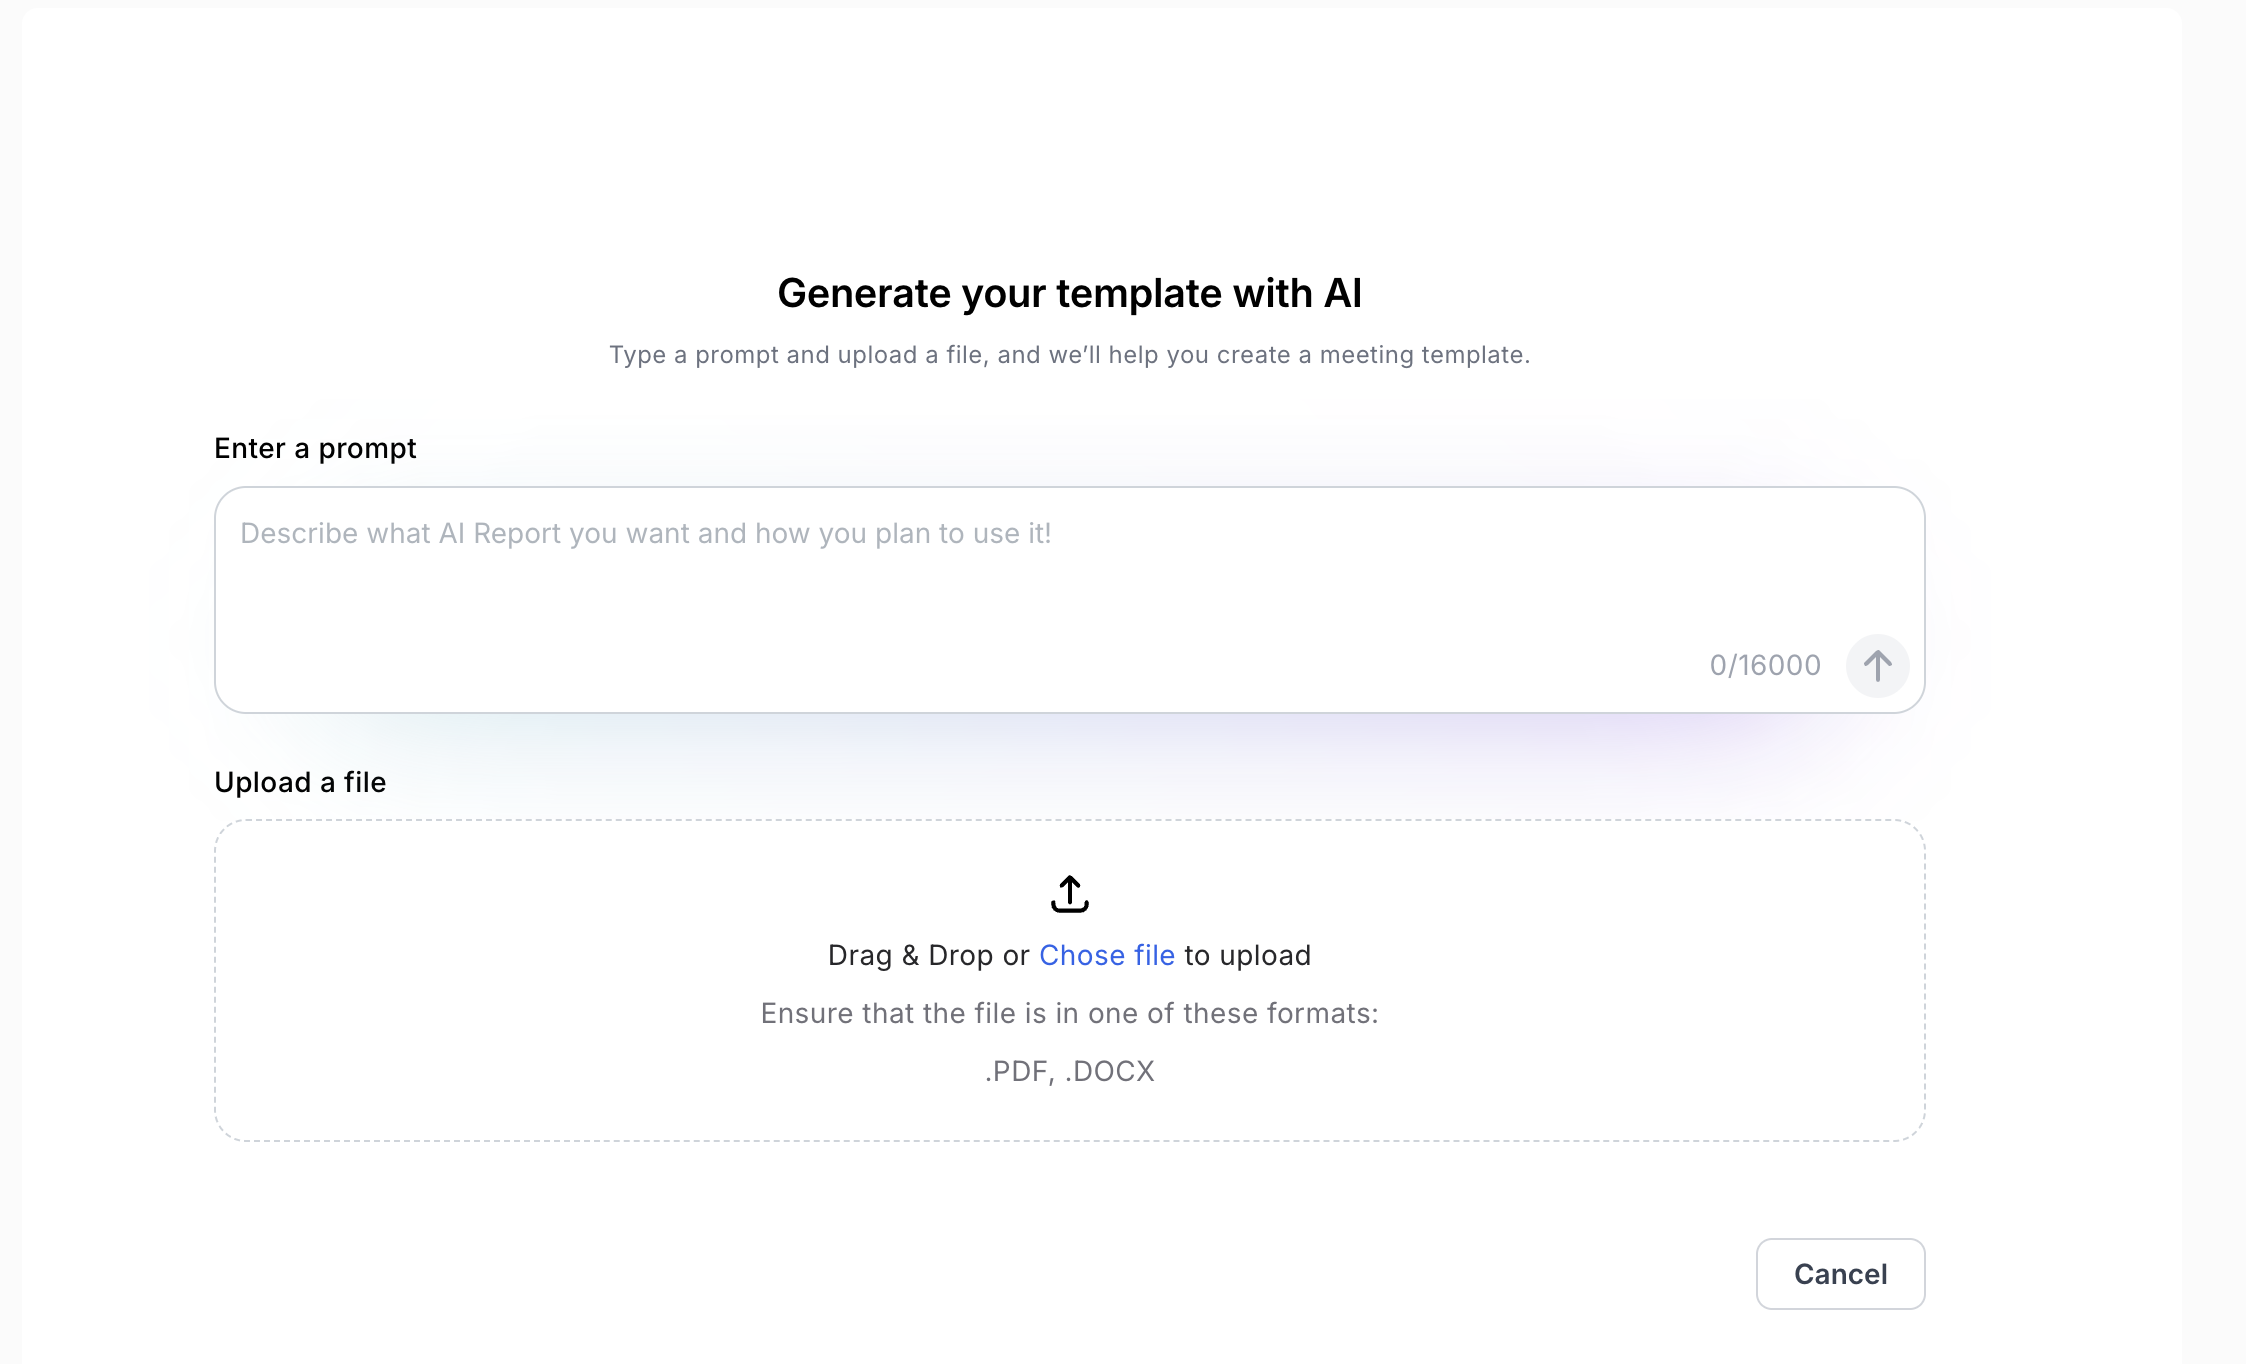Click the 0/16000 character counter
This screenshot has width=2246, height=1364.
[x=1764, y=666]
